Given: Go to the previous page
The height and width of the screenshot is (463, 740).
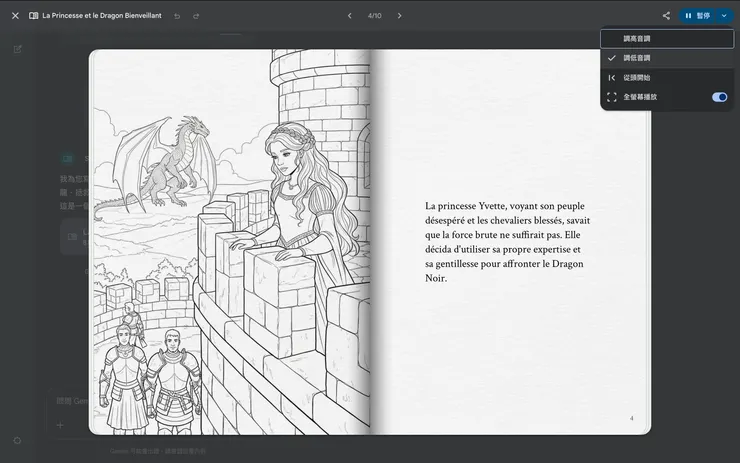Looking at the screenshot, I should click(350, 16).
